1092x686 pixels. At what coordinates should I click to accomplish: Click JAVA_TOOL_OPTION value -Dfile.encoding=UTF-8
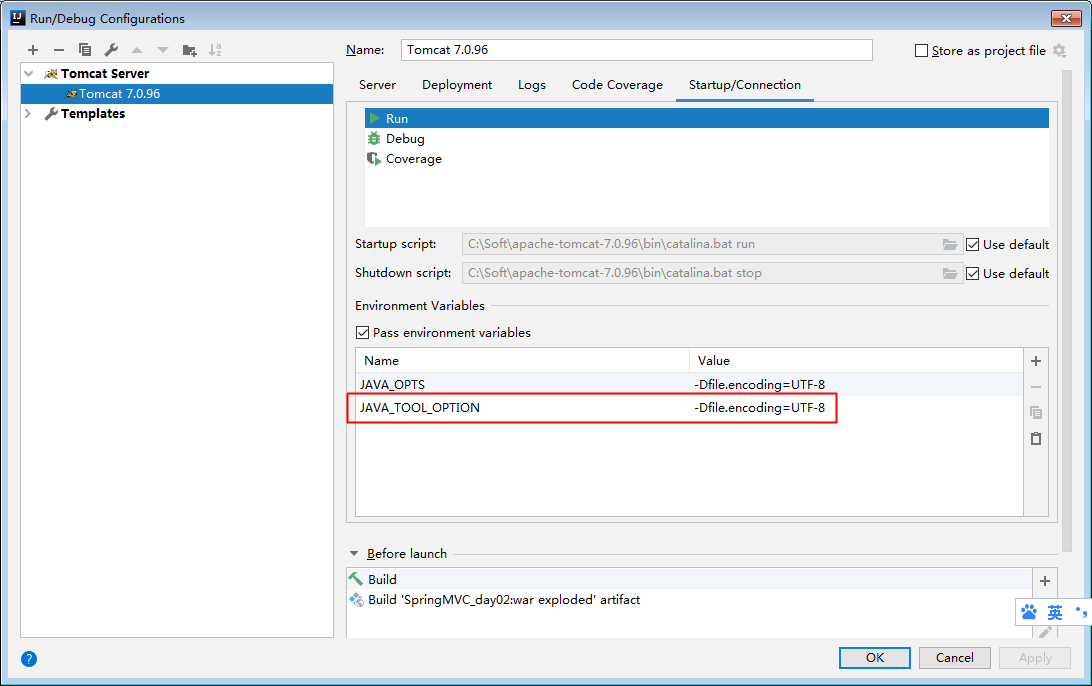click(x=856, y=408)
